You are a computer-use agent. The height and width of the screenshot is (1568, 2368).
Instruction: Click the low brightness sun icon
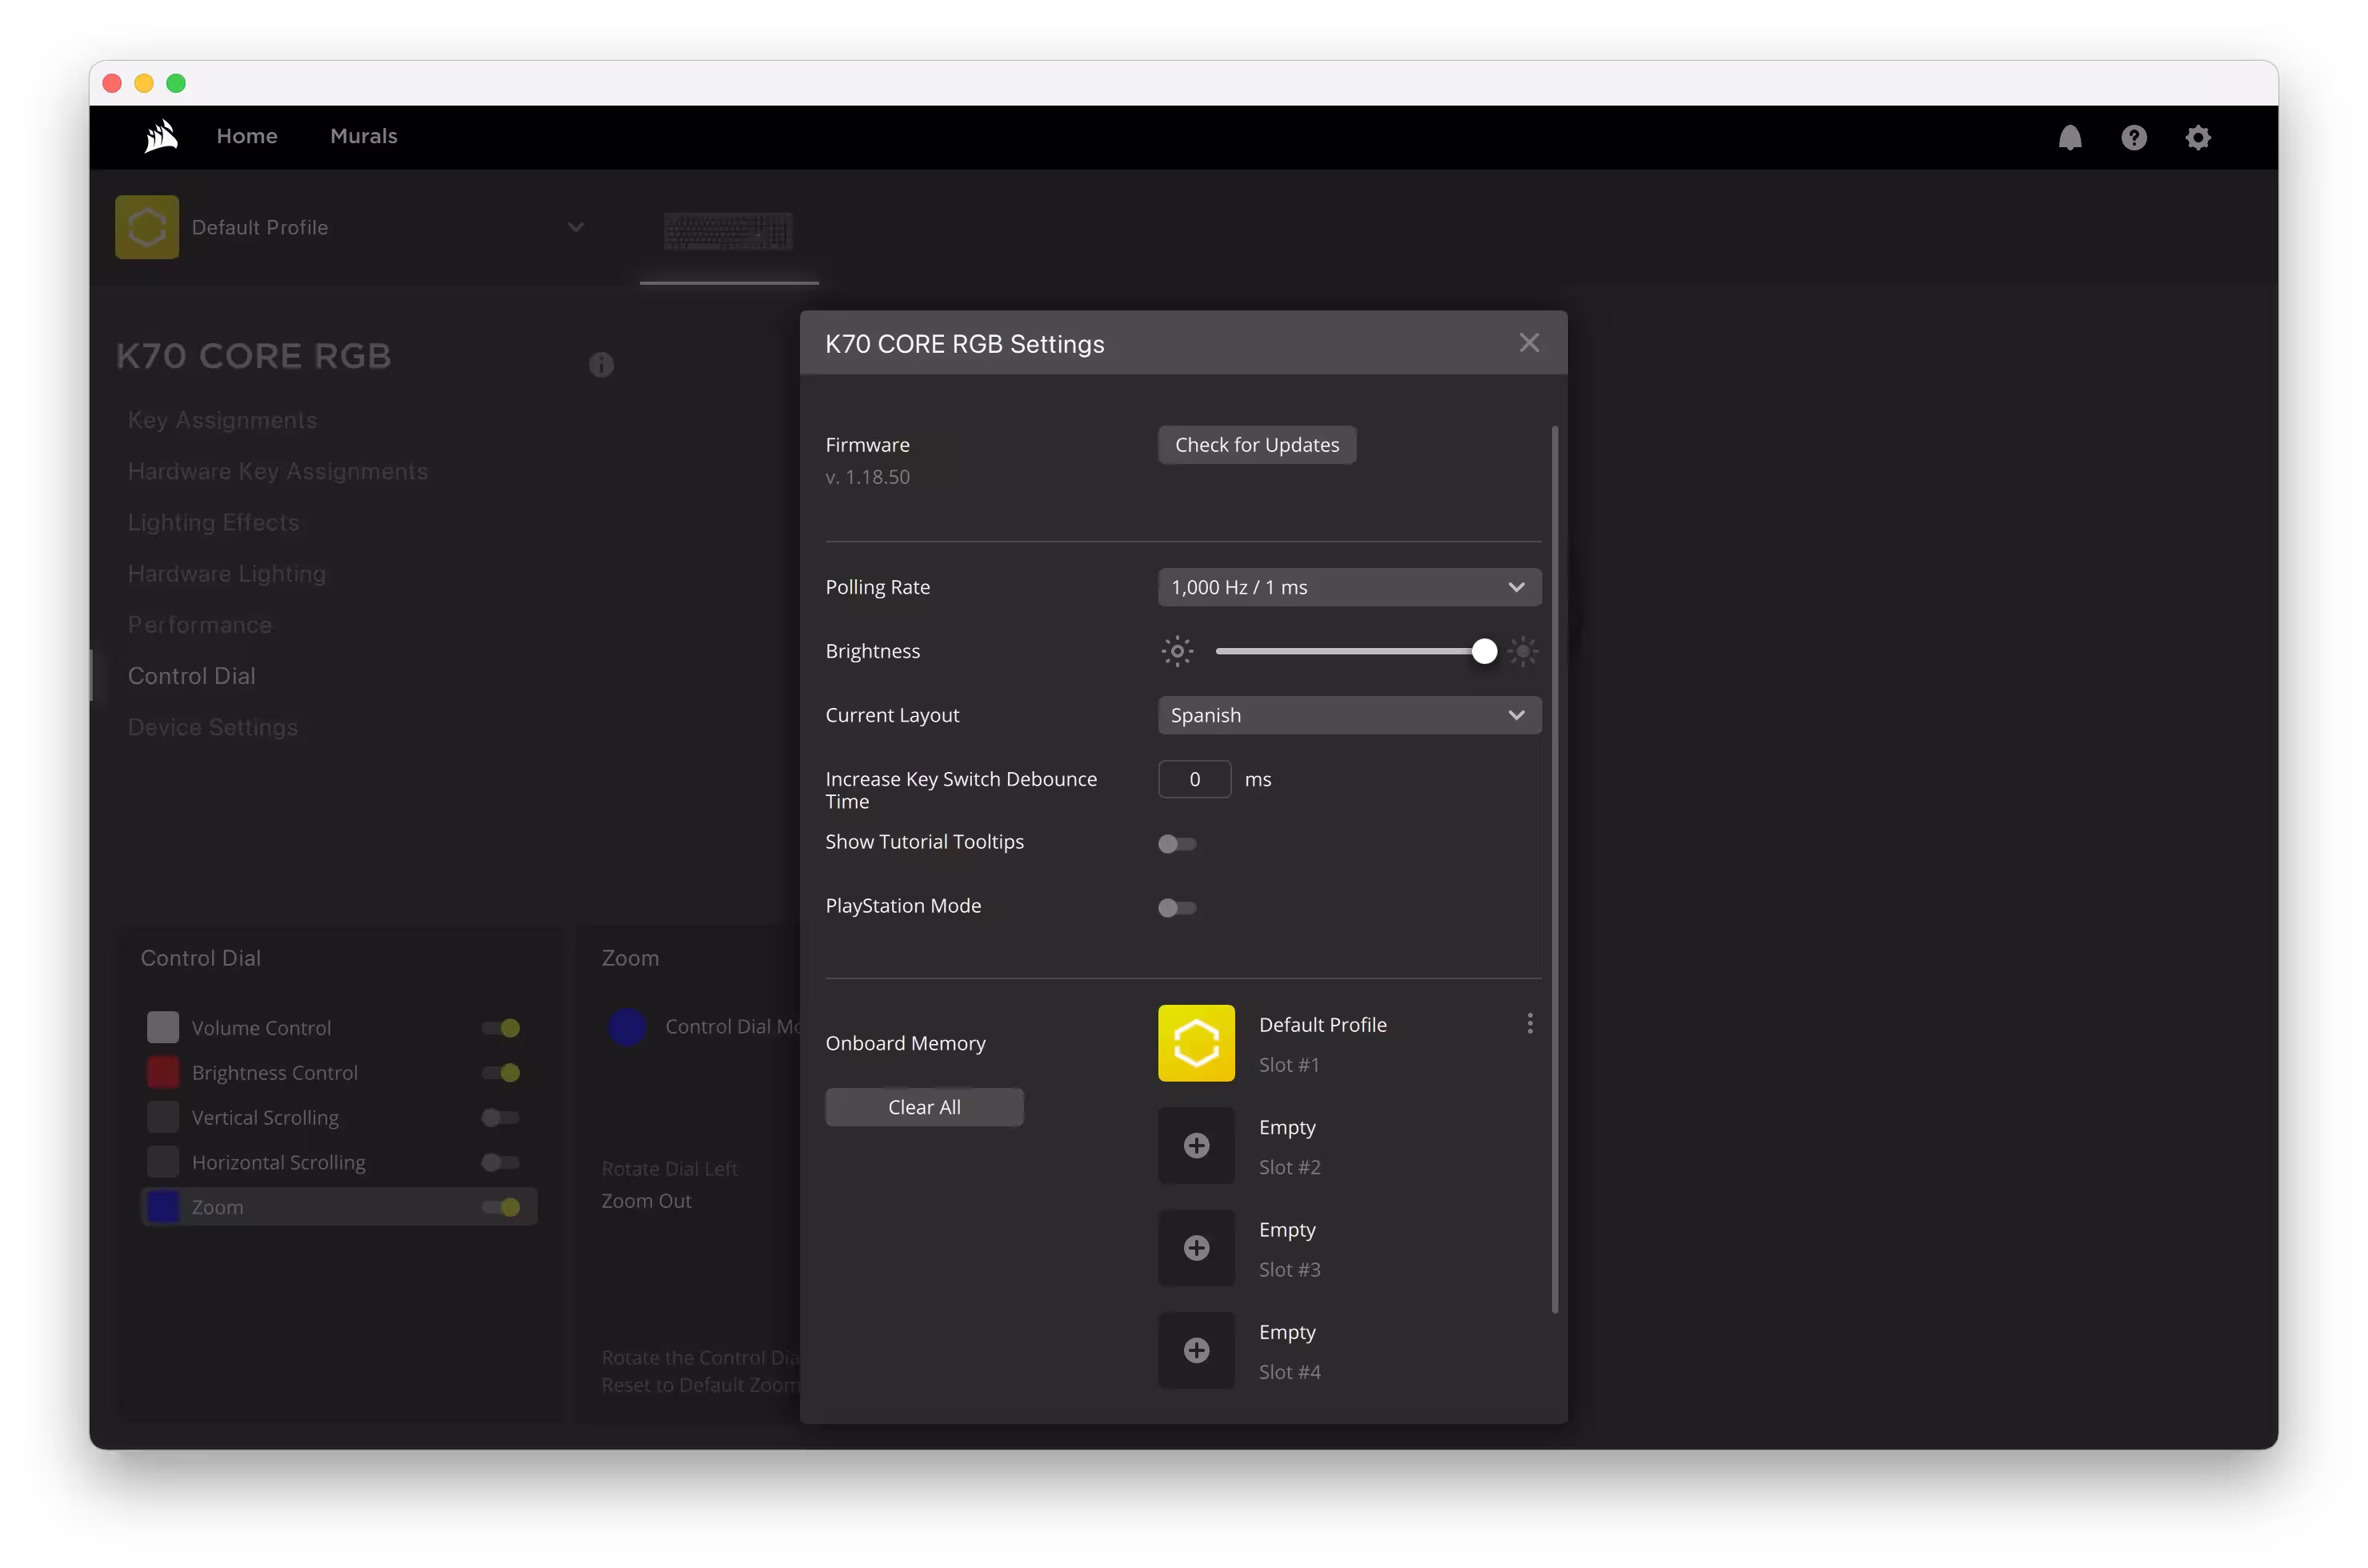pyautogui.click(x=1177, y=651)
